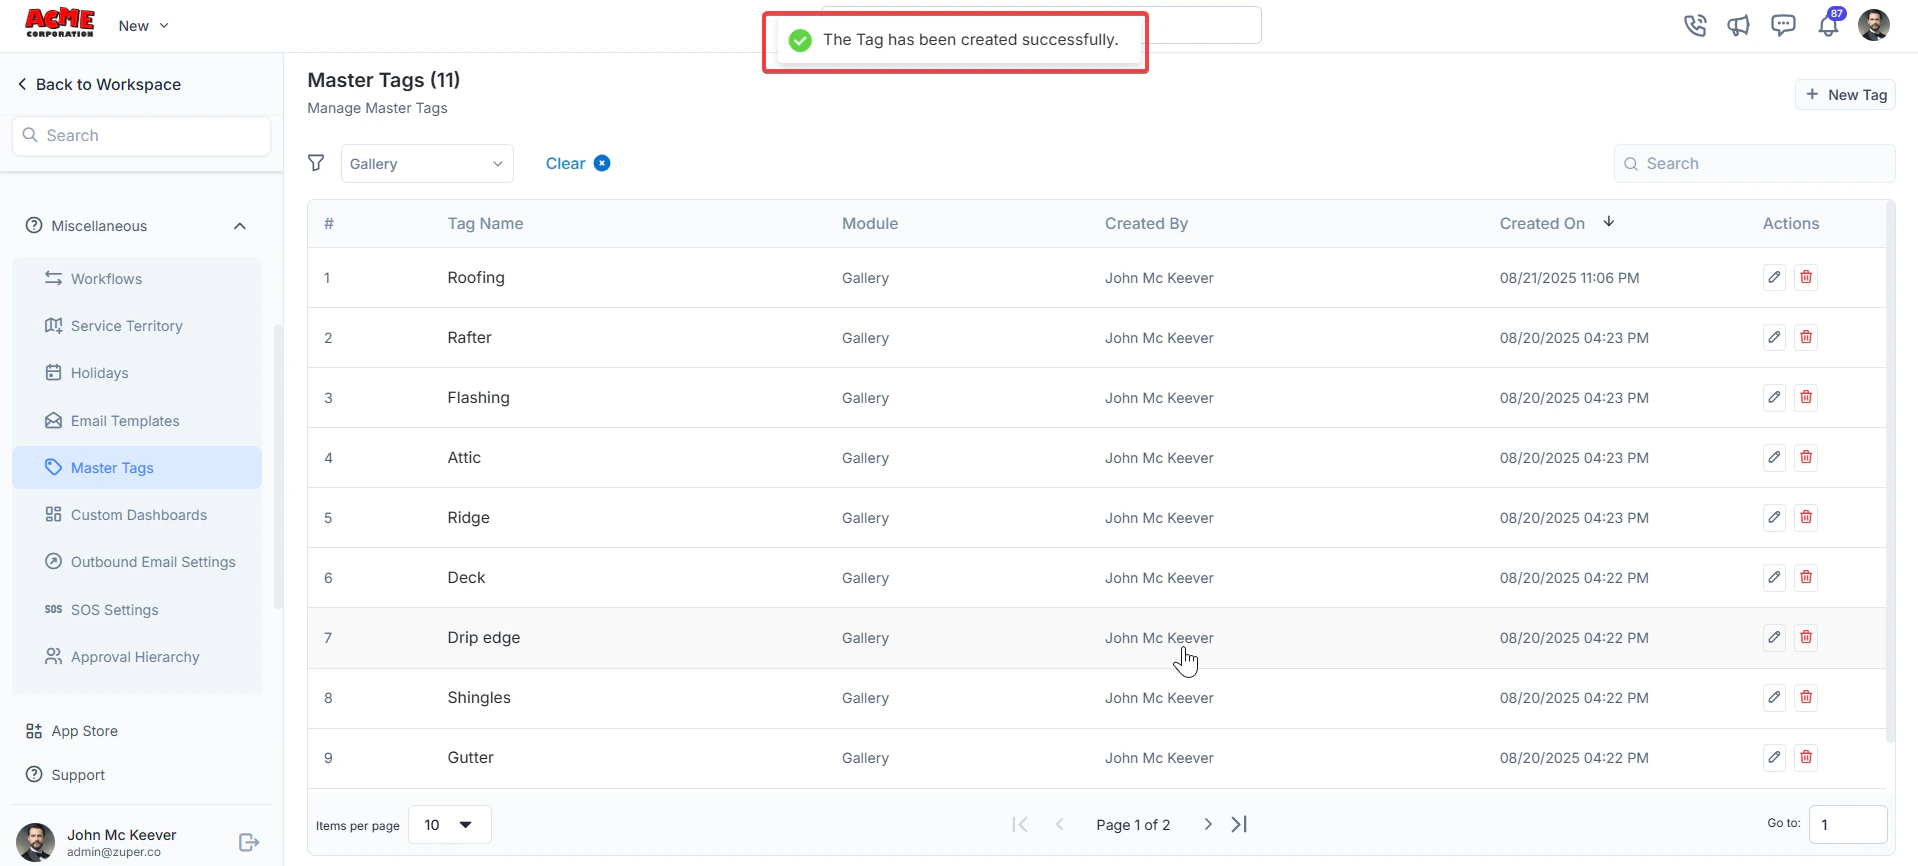The width and height of the screenshot is (1918, 866).
Task: Delete the Drip edge tag
Action: click(x=1806, y=637)
